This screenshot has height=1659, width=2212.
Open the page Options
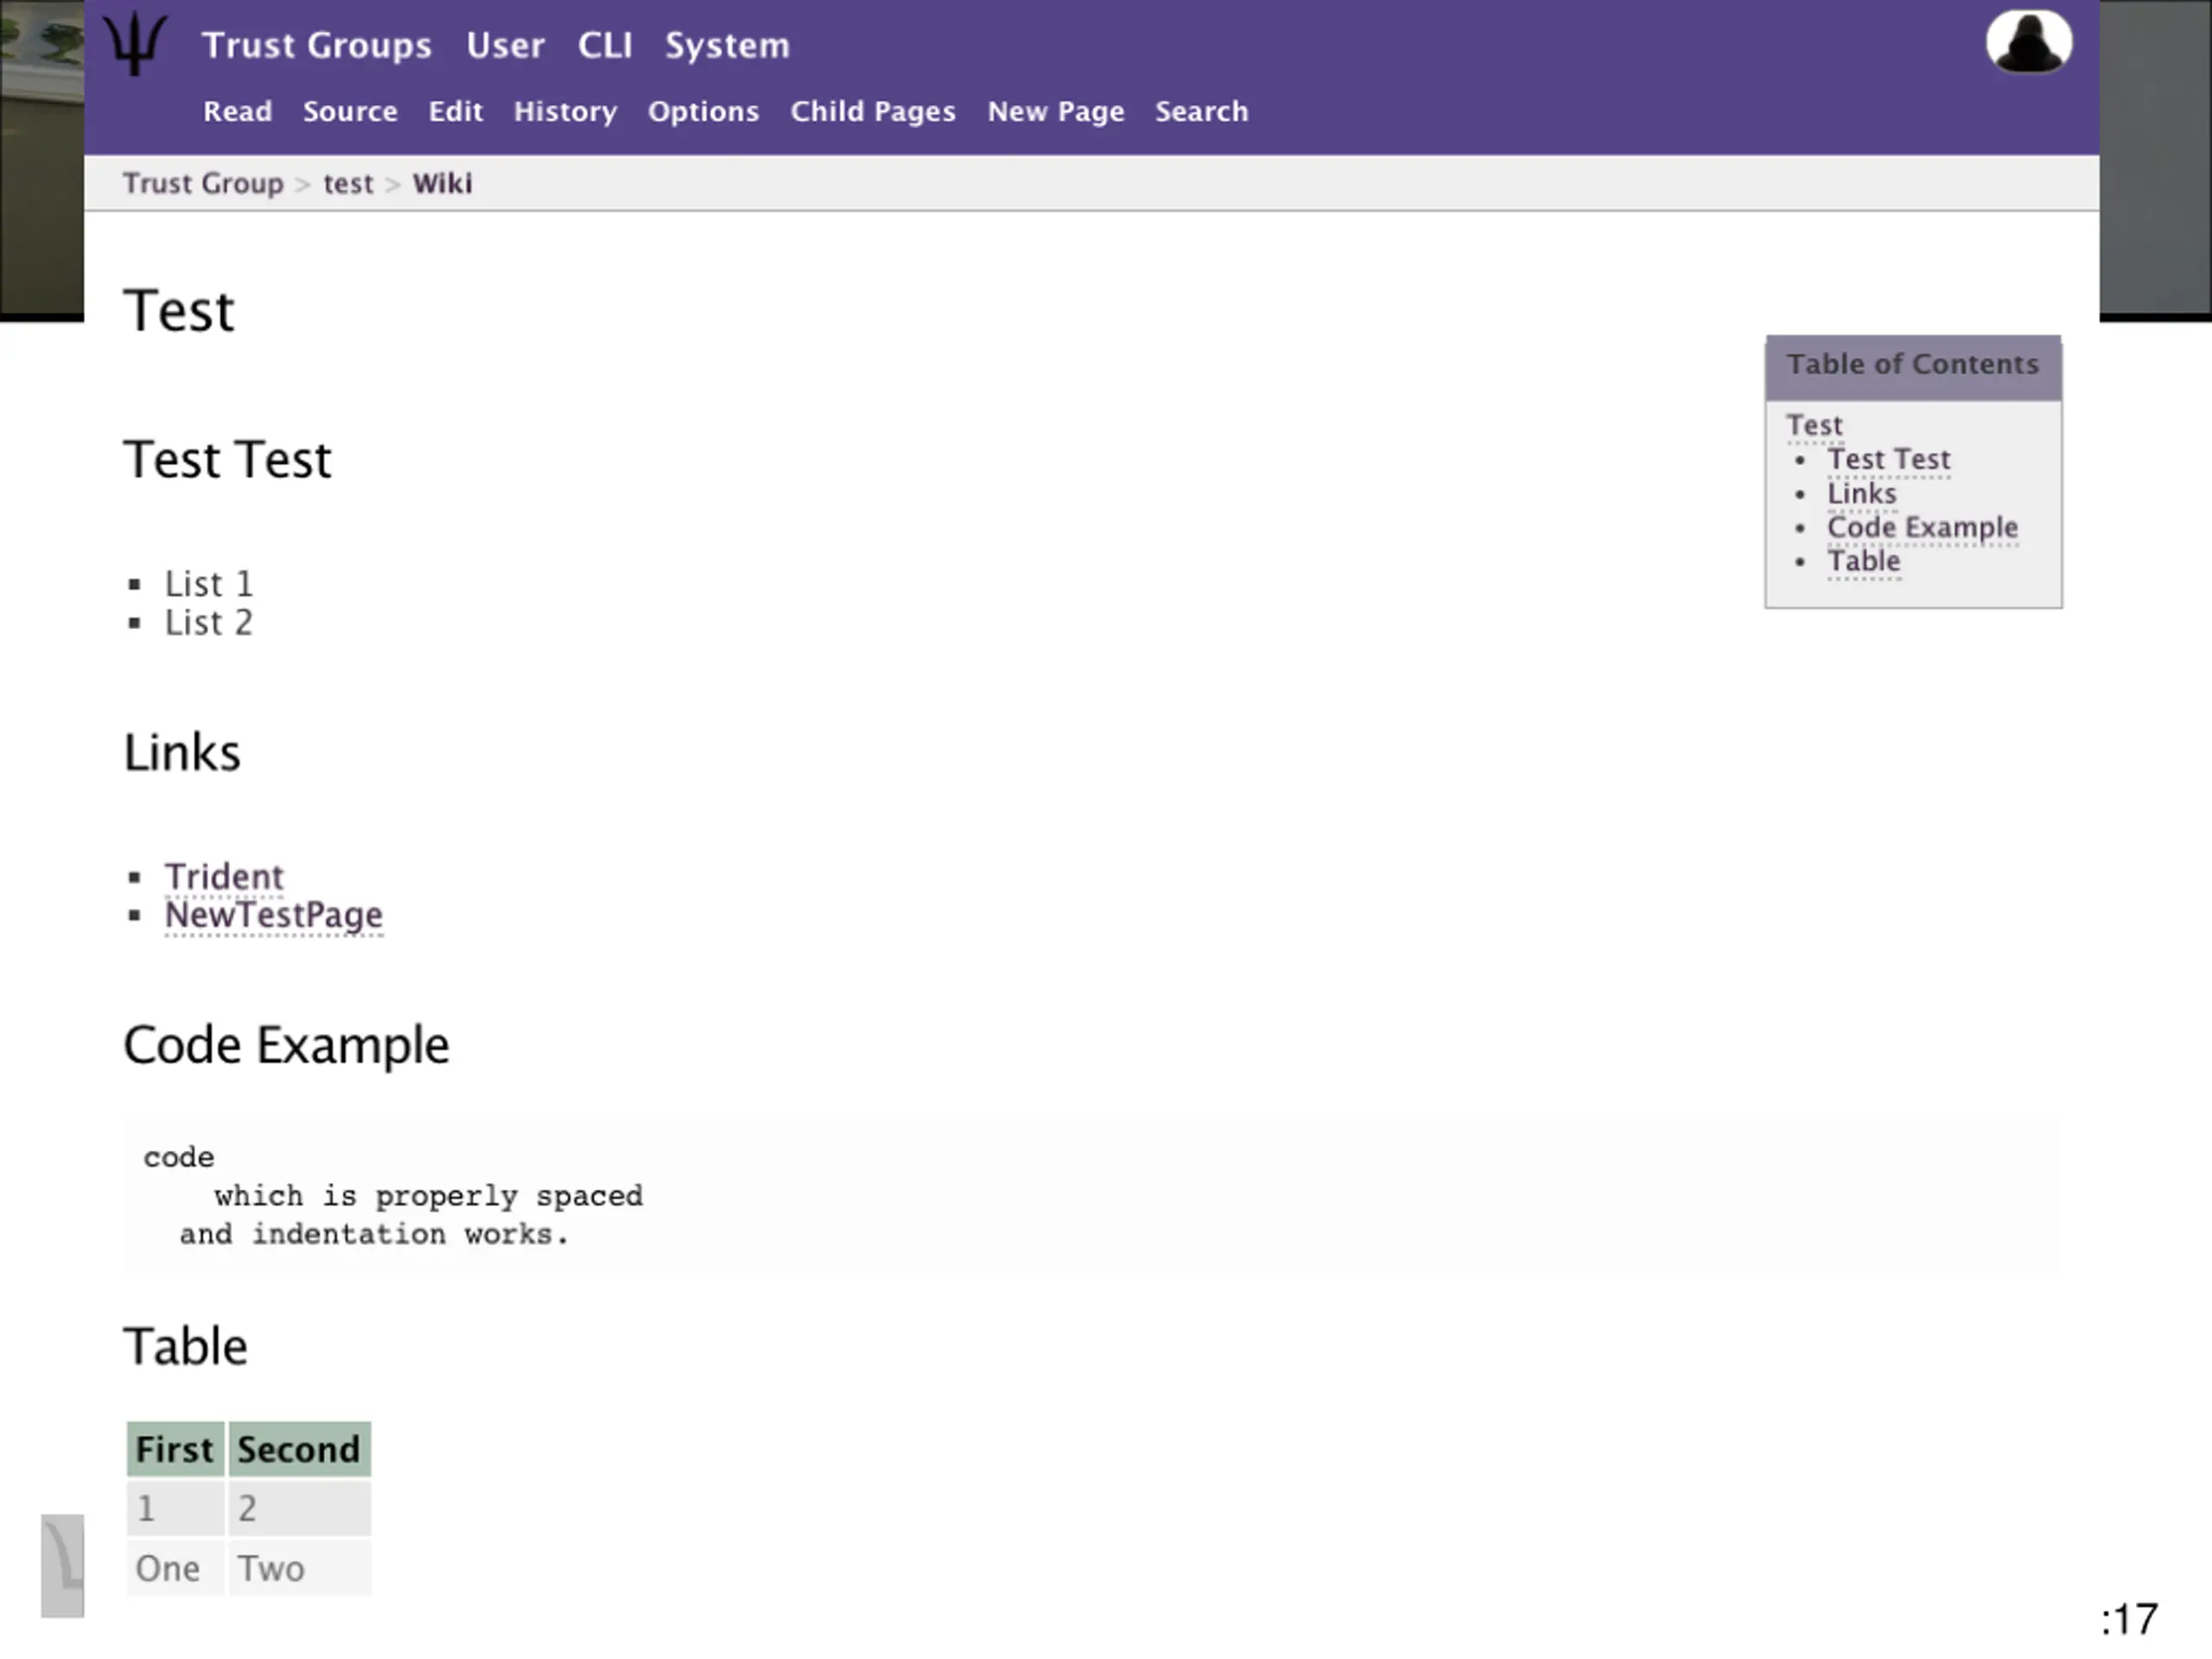[703, 111]
